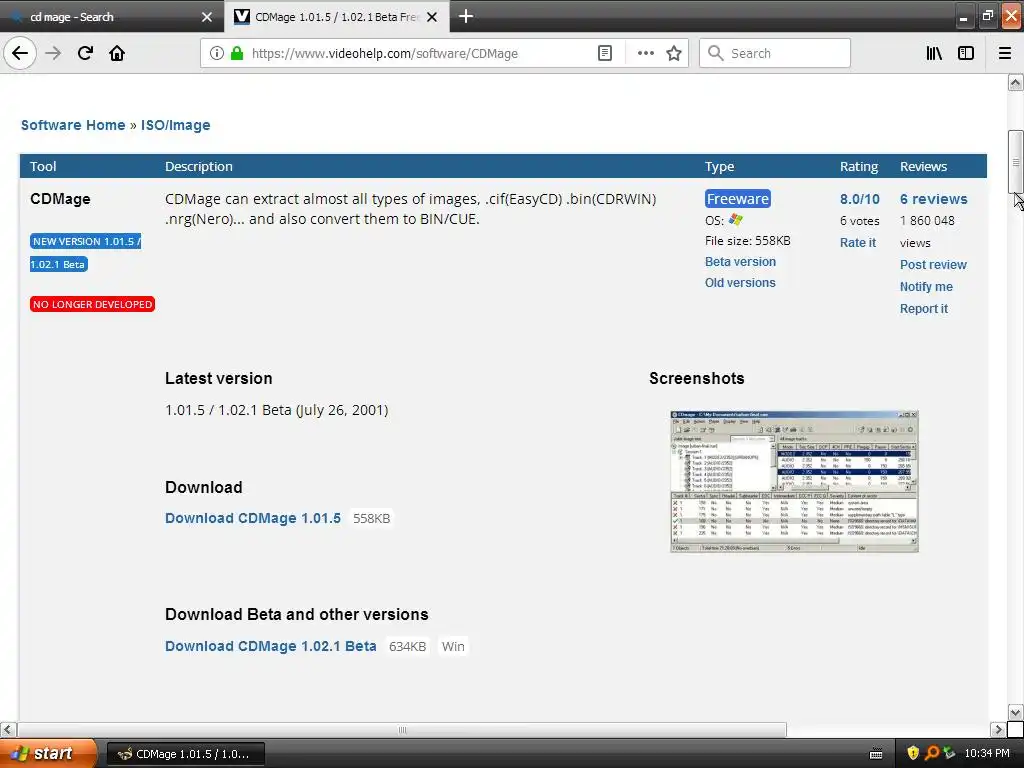
Task: Close the CDMage 1.01.5 tab
Action: 432,17
